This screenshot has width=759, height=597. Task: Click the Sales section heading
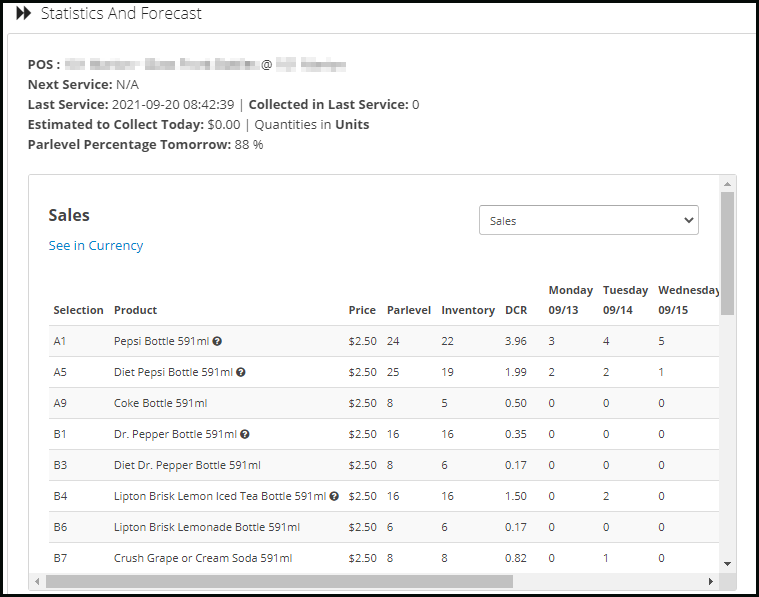(x=69, y=215)
